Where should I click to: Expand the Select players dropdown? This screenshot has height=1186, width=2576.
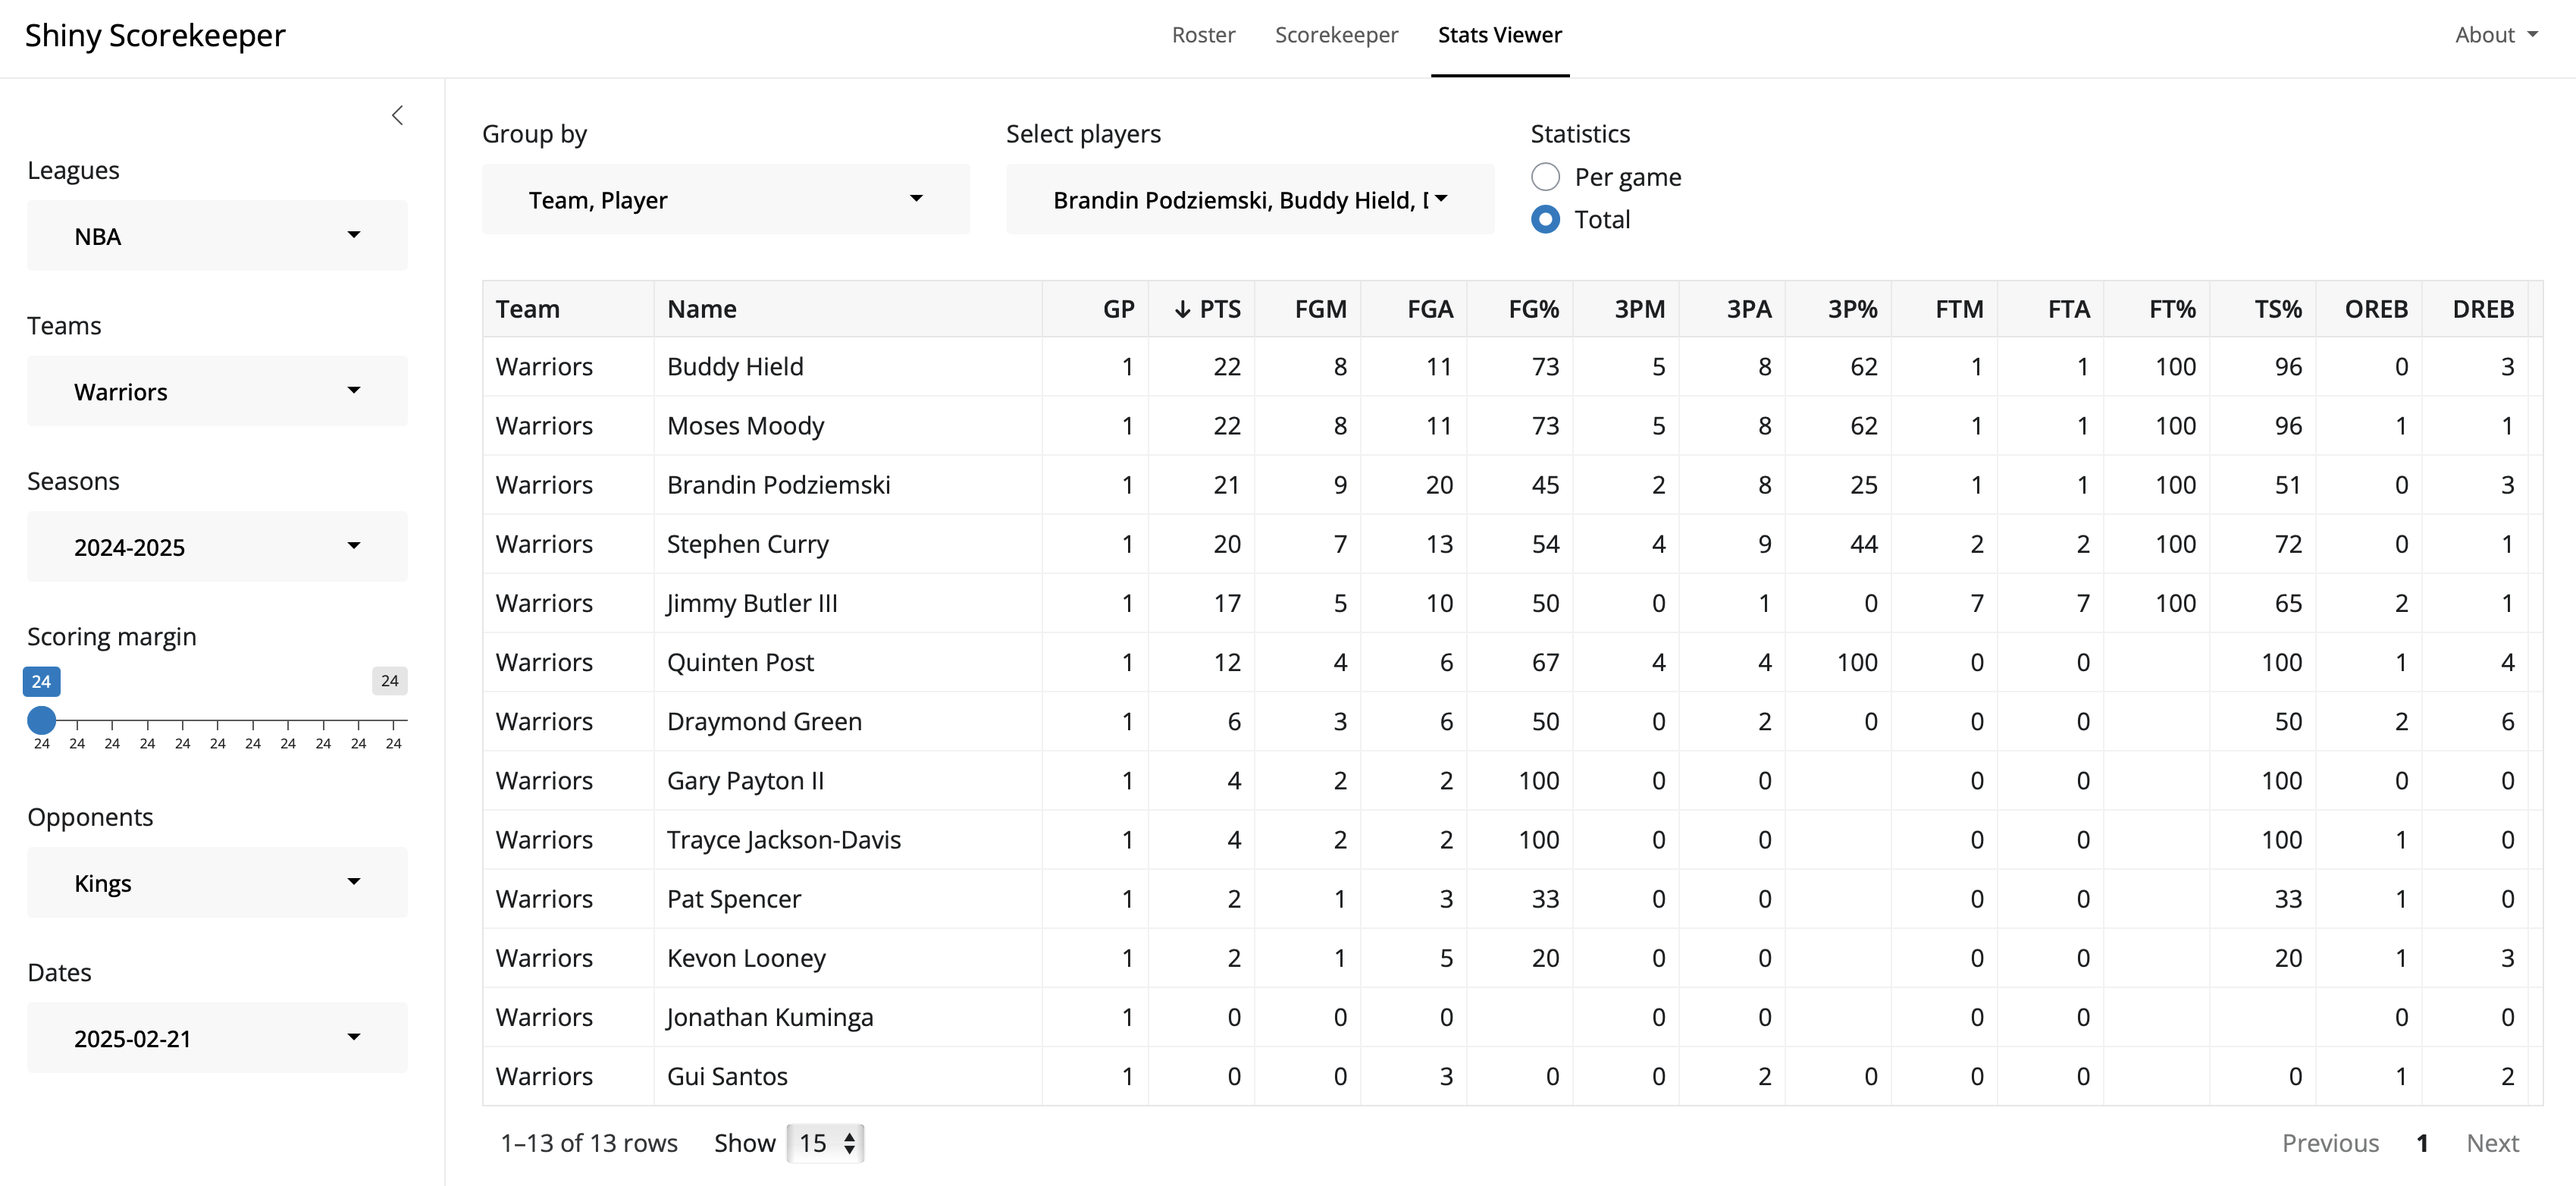point(1249,199)
